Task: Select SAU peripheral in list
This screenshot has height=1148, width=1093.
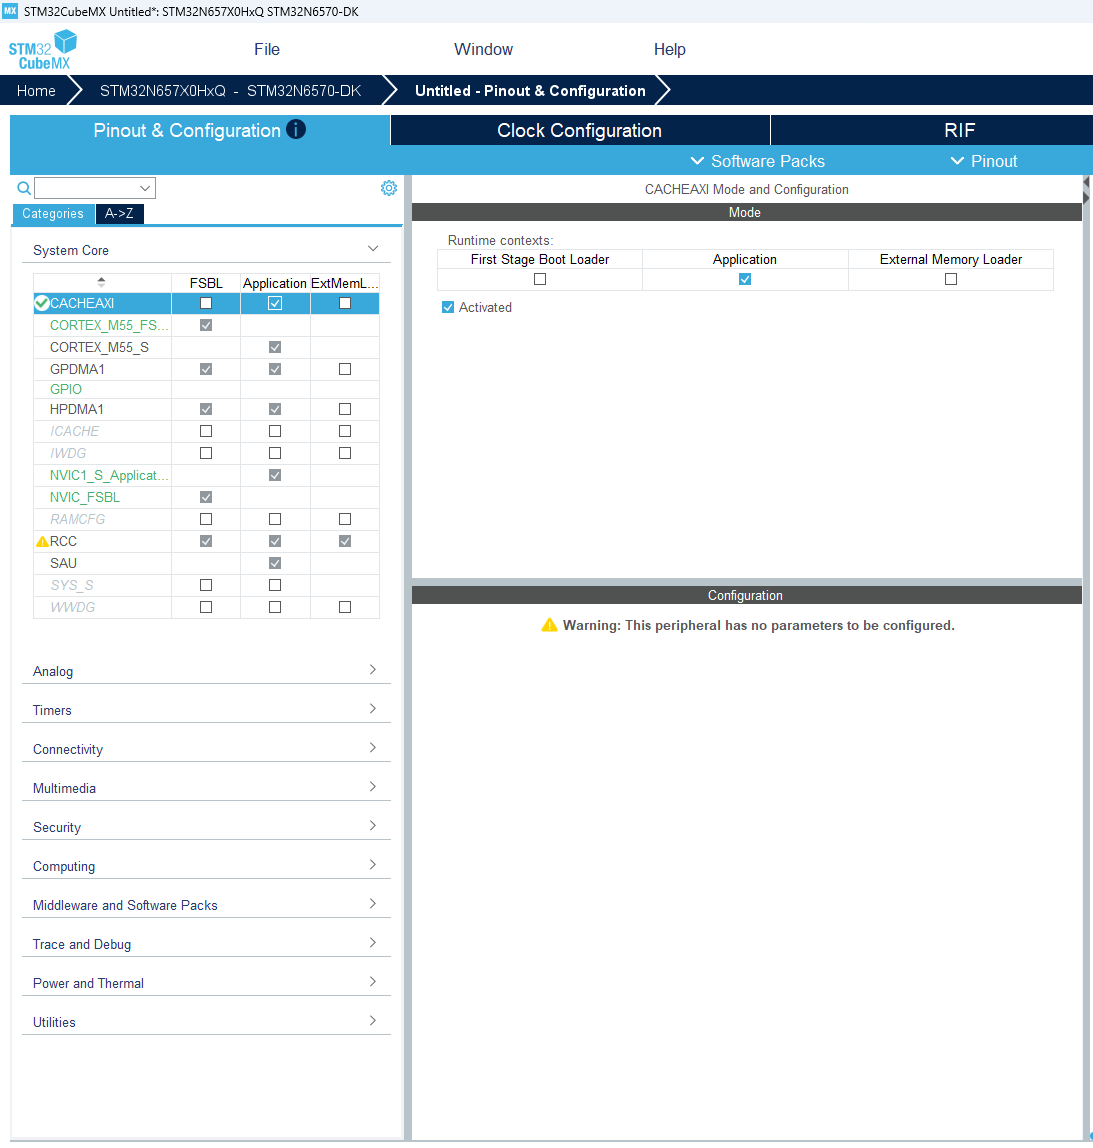Action: pos(63,564)
